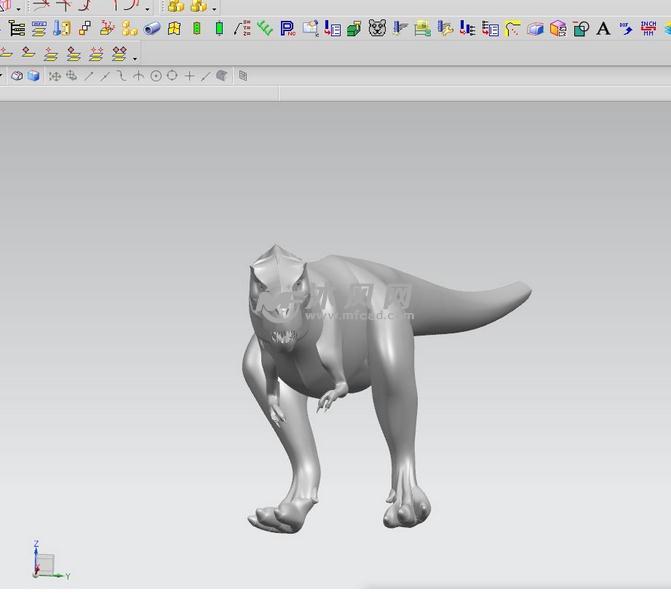This screenshot has height=607, width=671.
Task: Click the green 3D box icon
Action: (x=354, y=29)
